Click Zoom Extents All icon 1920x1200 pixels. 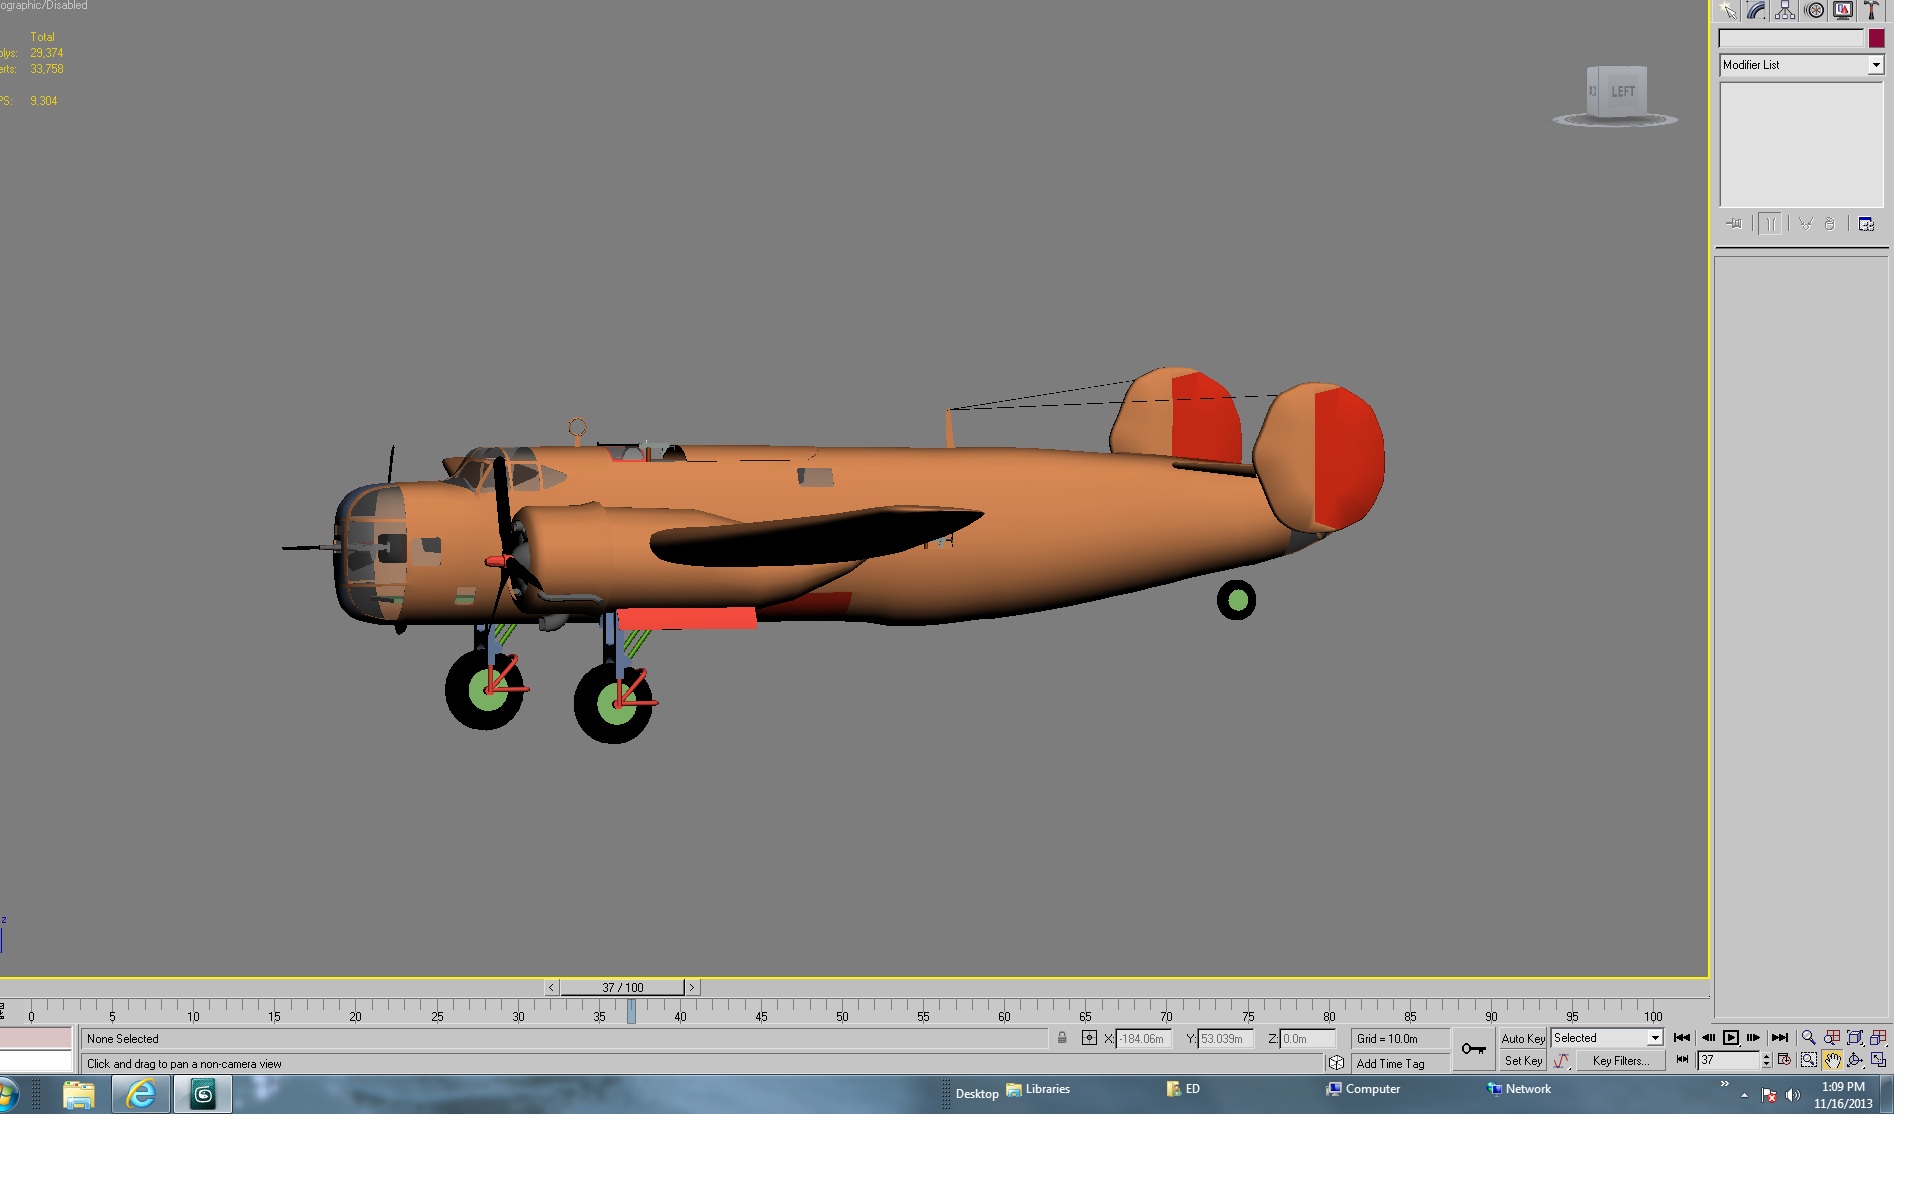pos(1878,1038)
